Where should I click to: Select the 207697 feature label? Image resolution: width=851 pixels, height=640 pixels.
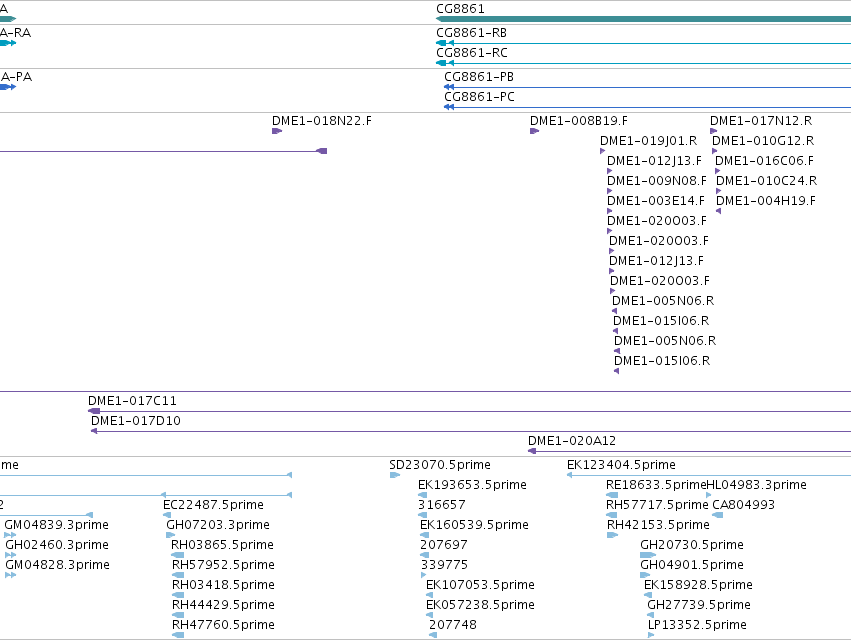coord(444,546)
